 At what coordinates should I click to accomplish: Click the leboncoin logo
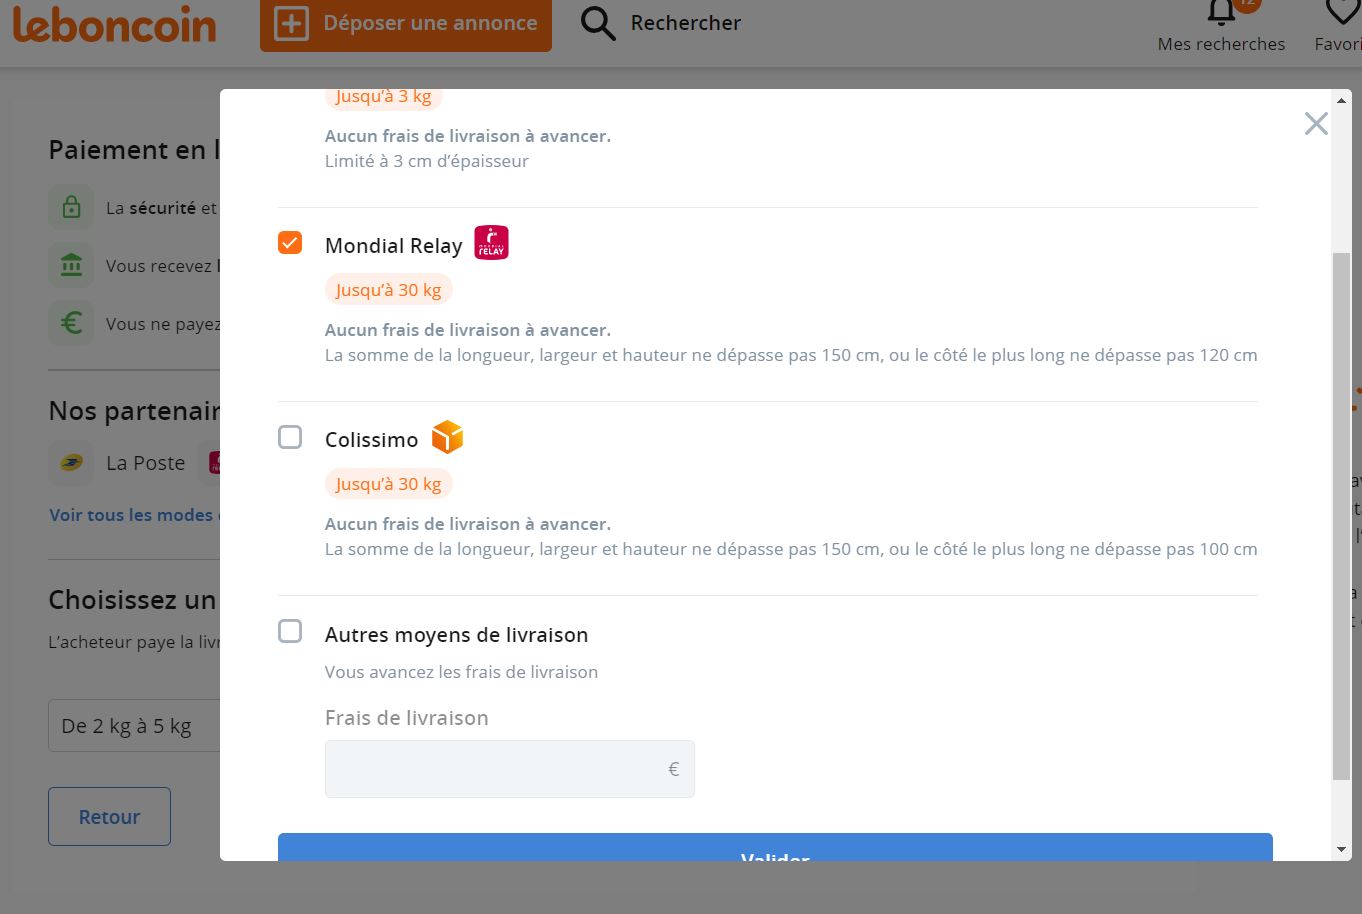click(x=114, y=24)
